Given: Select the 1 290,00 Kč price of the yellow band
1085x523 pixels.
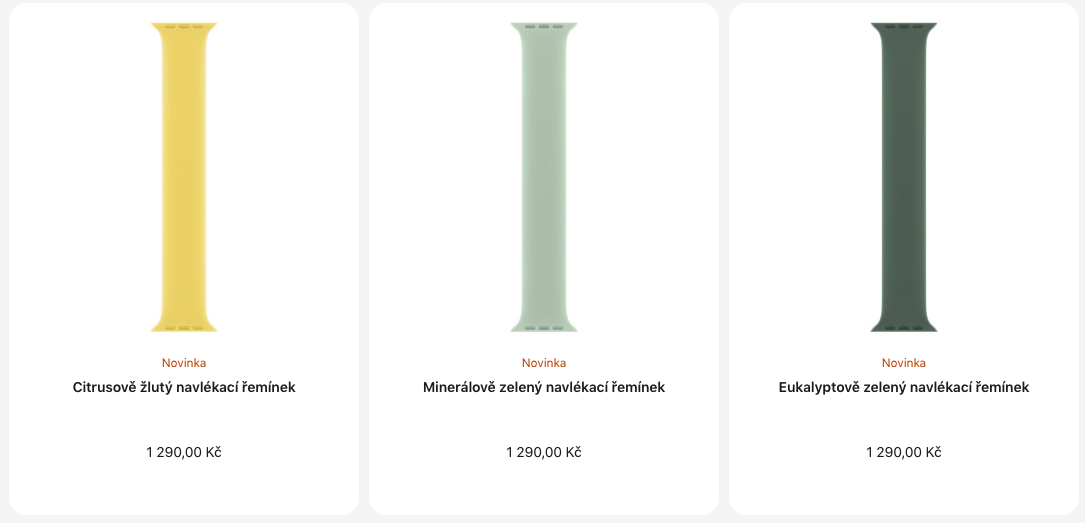Looking at the screenshot, I should [184, 452].
